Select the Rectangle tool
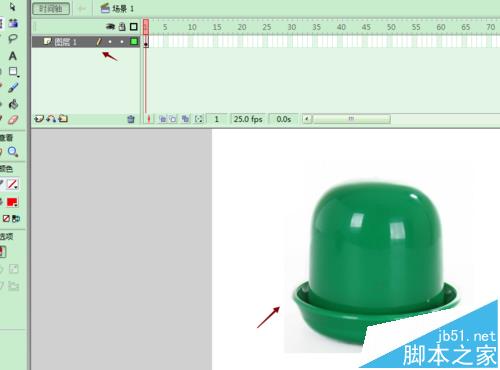Screen dimensions: 500x370 pyautogui.click(x=13, y=71)
